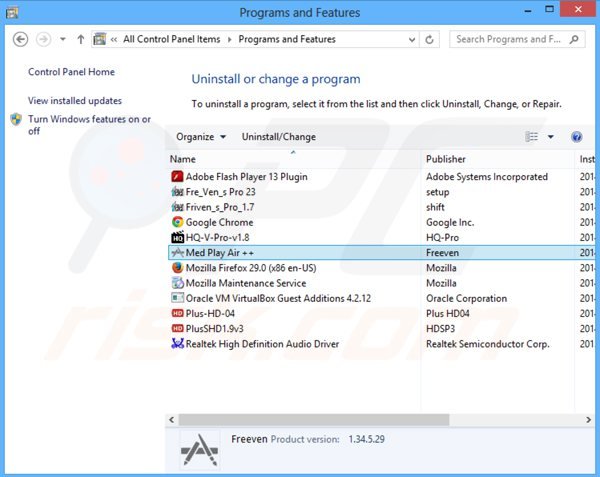This screenshot has width=600, height=477.
Task: Refresh the Programs and Features list
Action: [429, 39]
